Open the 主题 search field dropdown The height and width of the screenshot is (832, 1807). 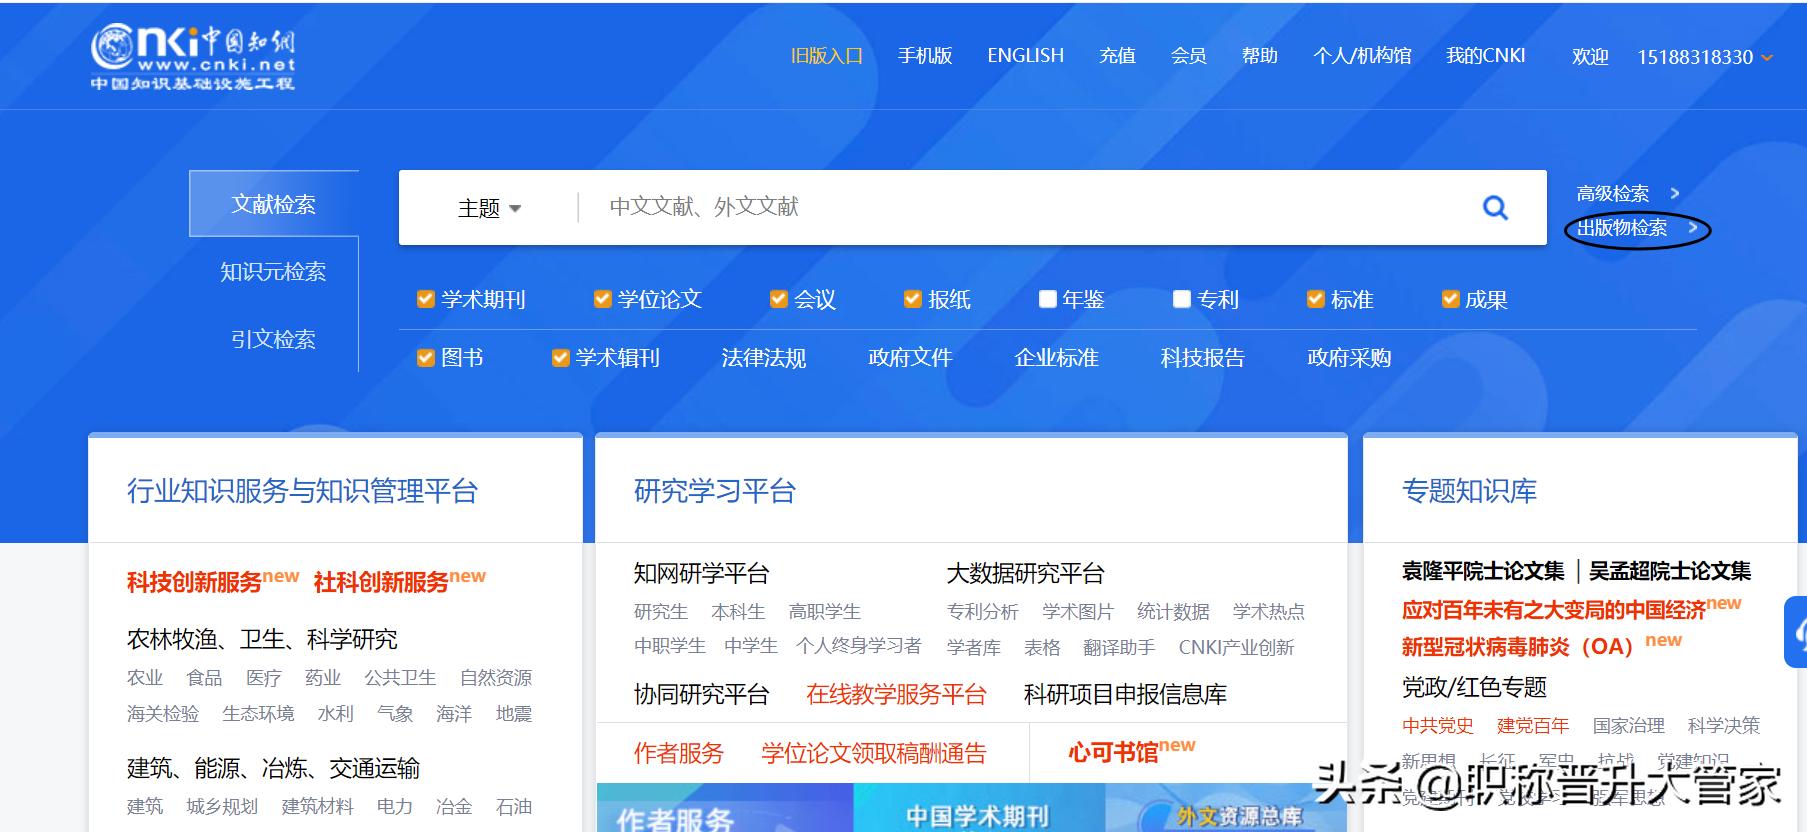point(489,208)
